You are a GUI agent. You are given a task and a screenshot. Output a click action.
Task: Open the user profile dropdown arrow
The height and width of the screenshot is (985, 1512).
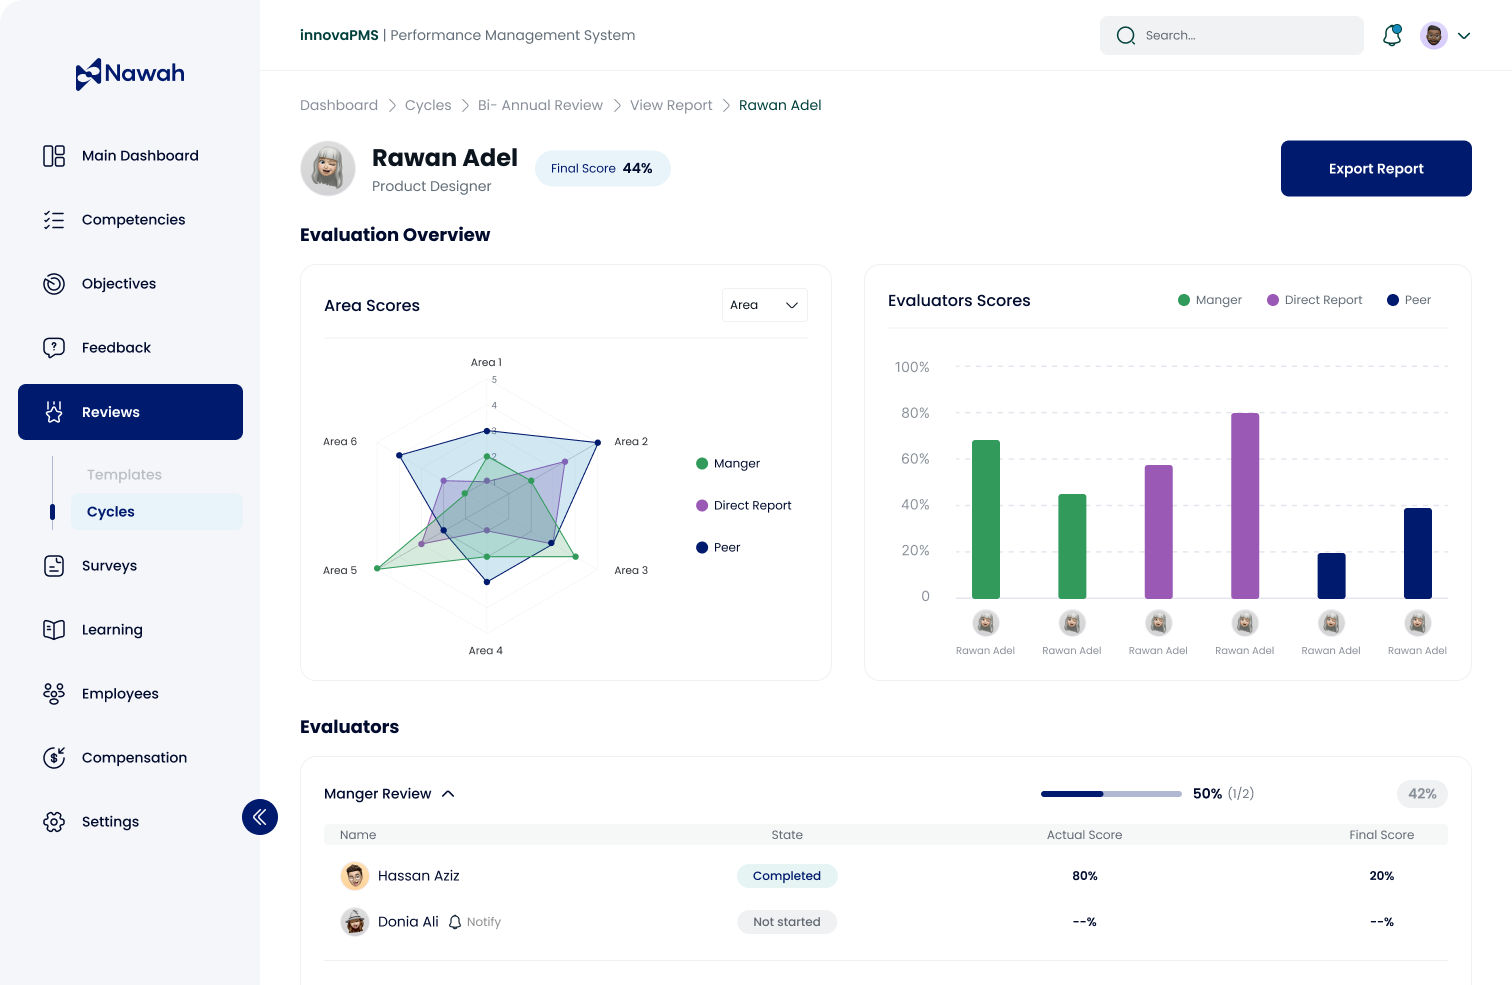click(1464, 36)
